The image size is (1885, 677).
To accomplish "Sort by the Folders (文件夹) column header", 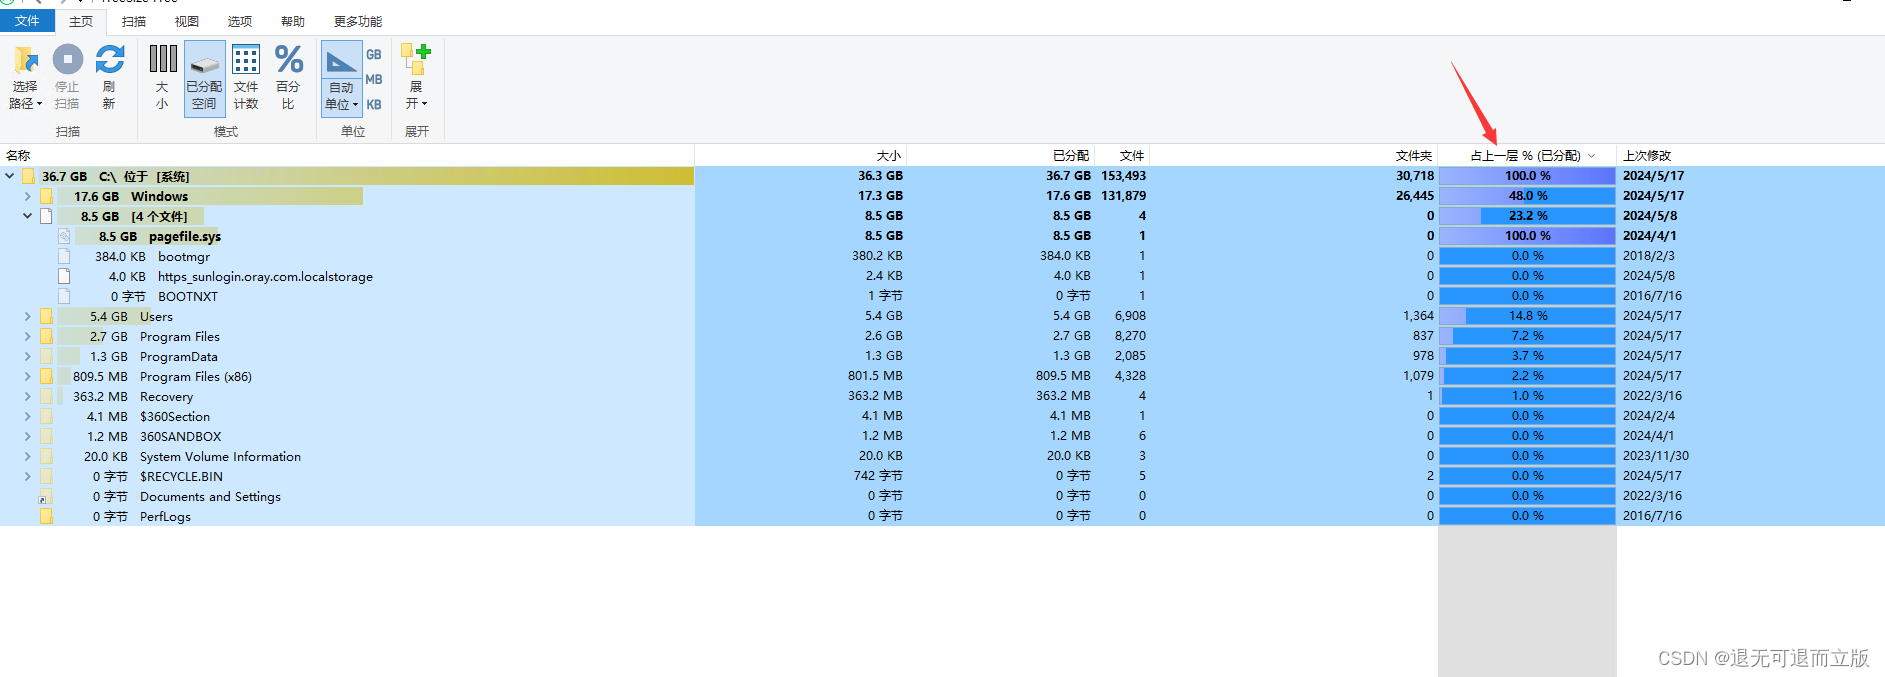I will pos(1294,155).
